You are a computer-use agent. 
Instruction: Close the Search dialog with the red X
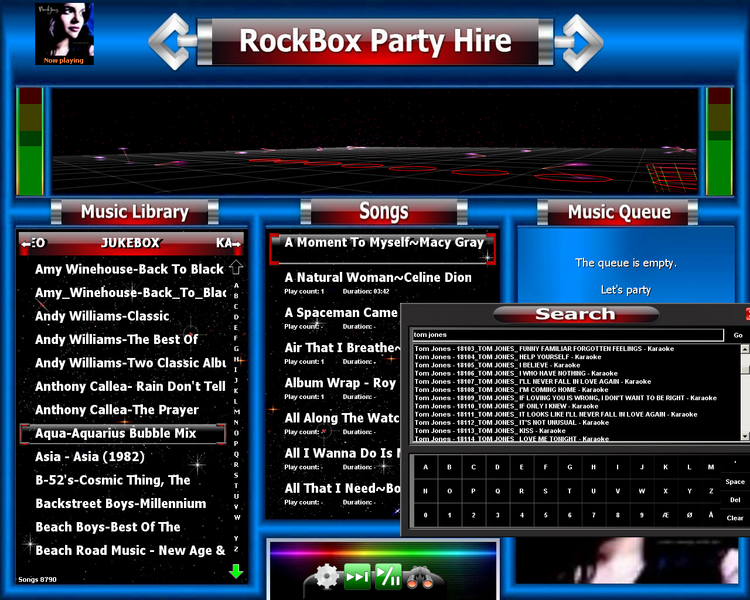748,314
